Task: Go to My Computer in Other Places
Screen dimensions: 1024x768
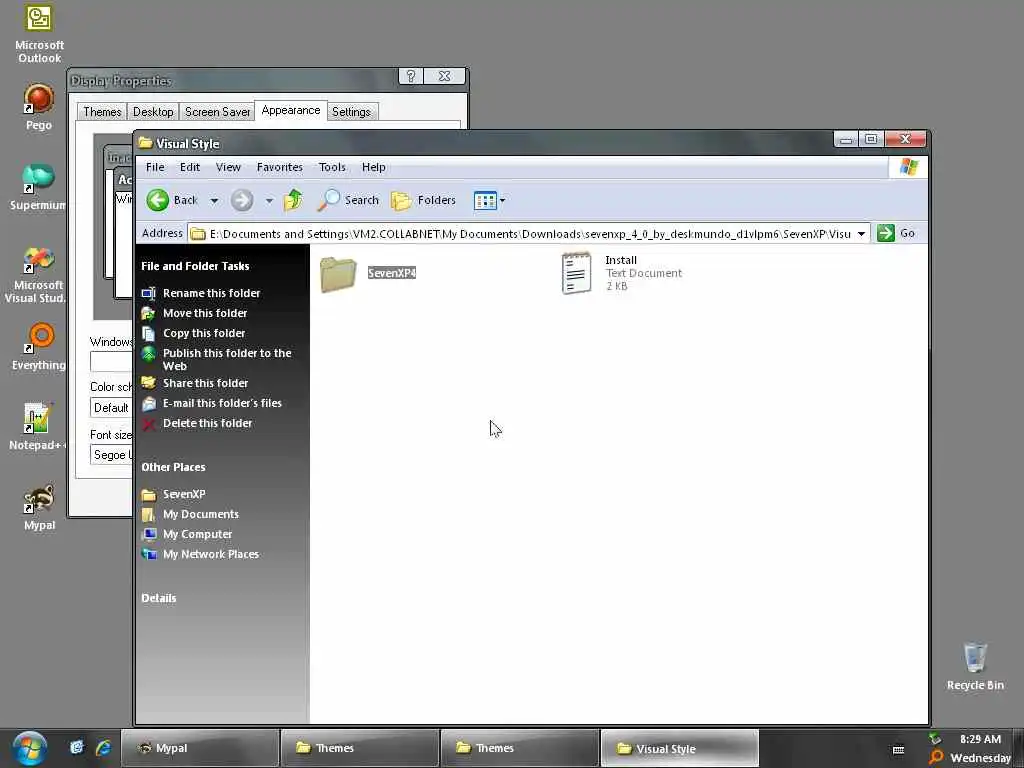Action: [197, 534]
